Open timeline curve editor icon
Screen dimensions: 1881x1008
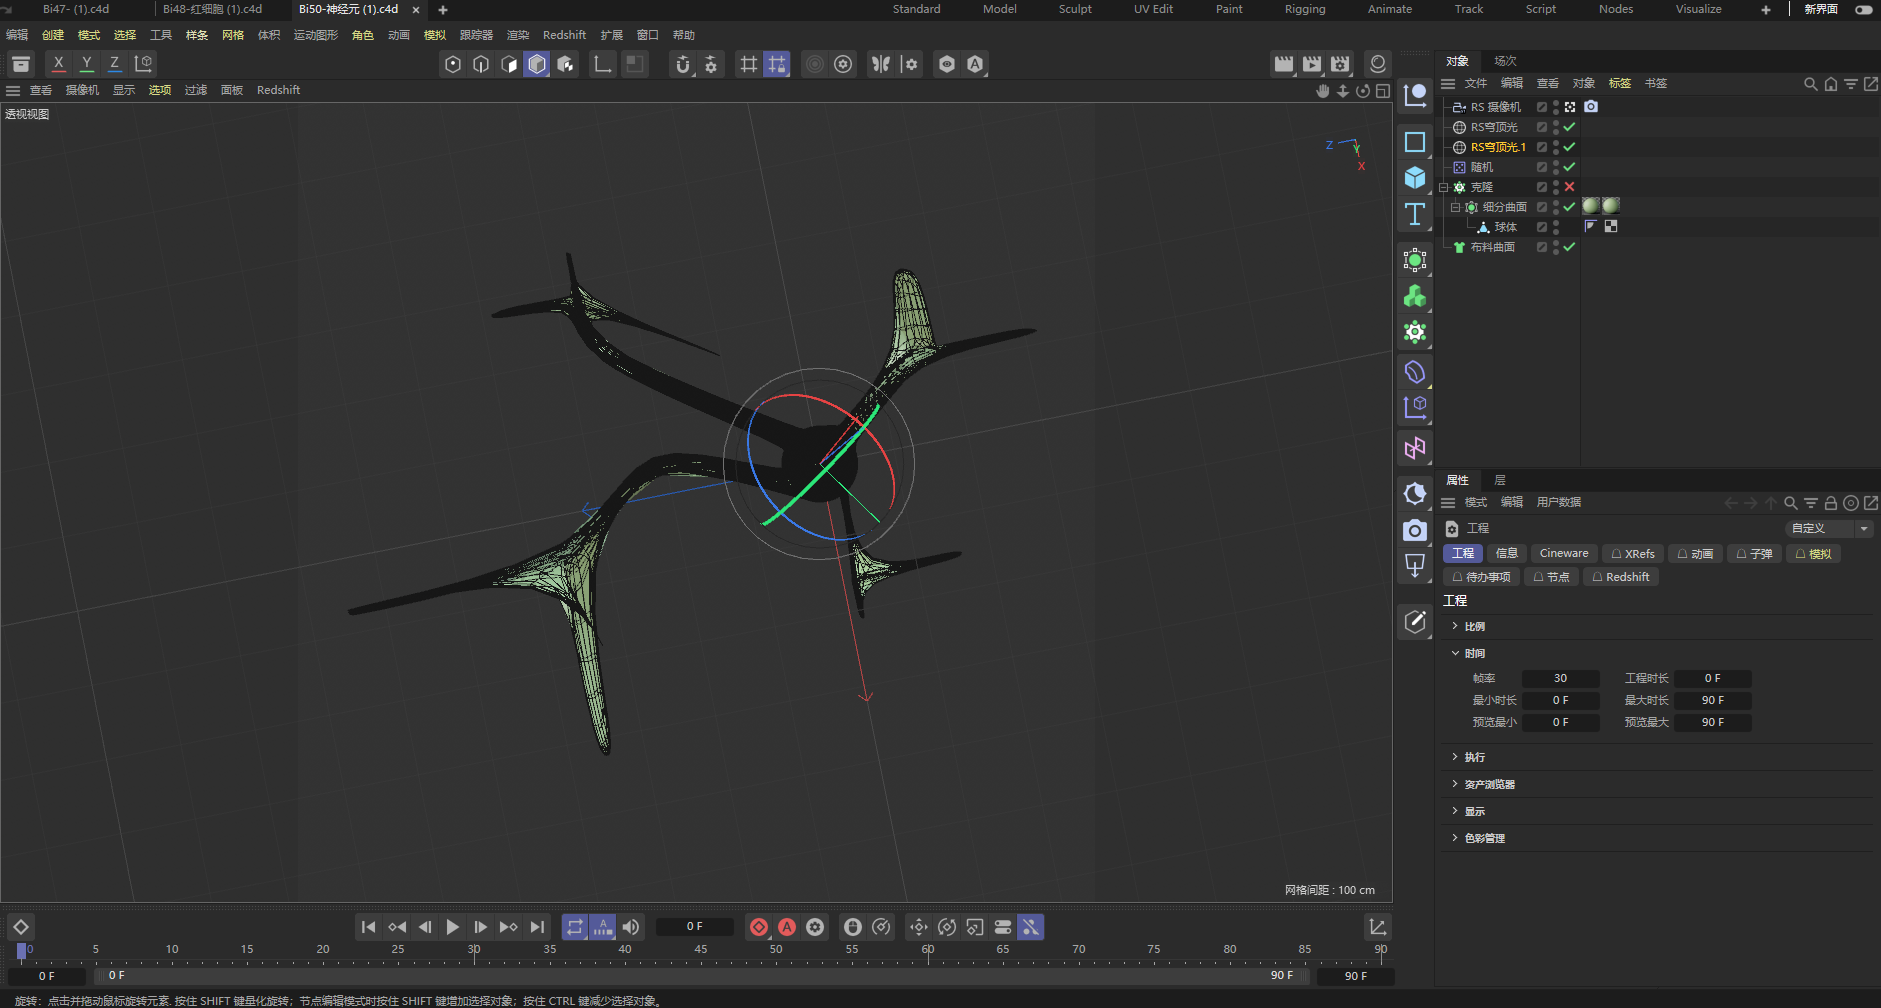click(x=1378, y=927)
